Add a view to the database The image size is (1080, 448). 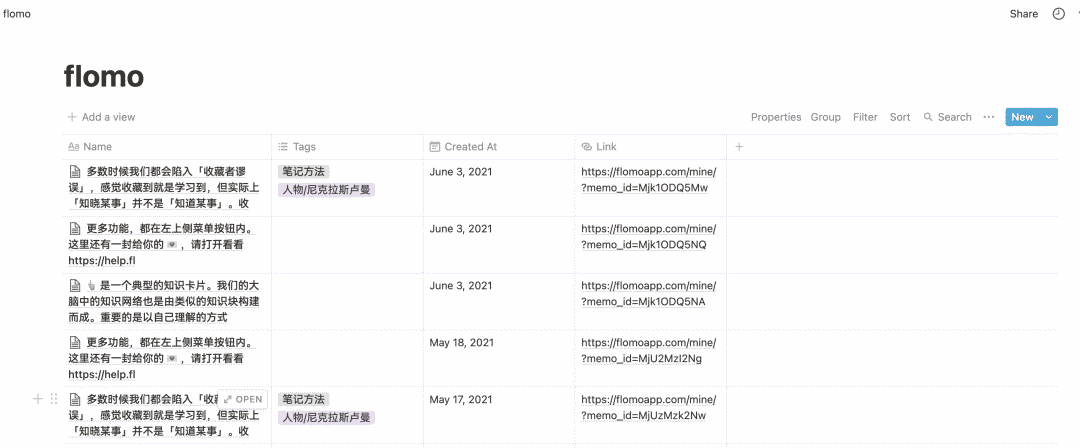point(101,117)
